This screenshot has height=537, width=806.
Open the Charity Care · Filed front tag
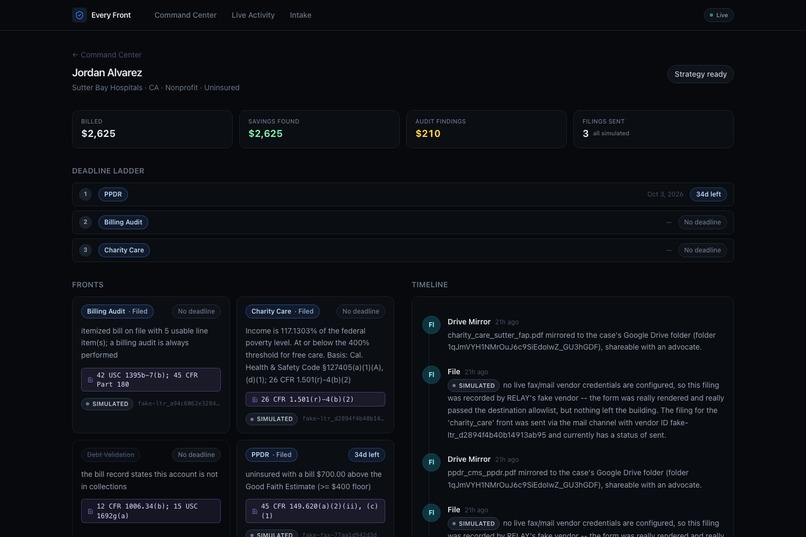[282, 311]
